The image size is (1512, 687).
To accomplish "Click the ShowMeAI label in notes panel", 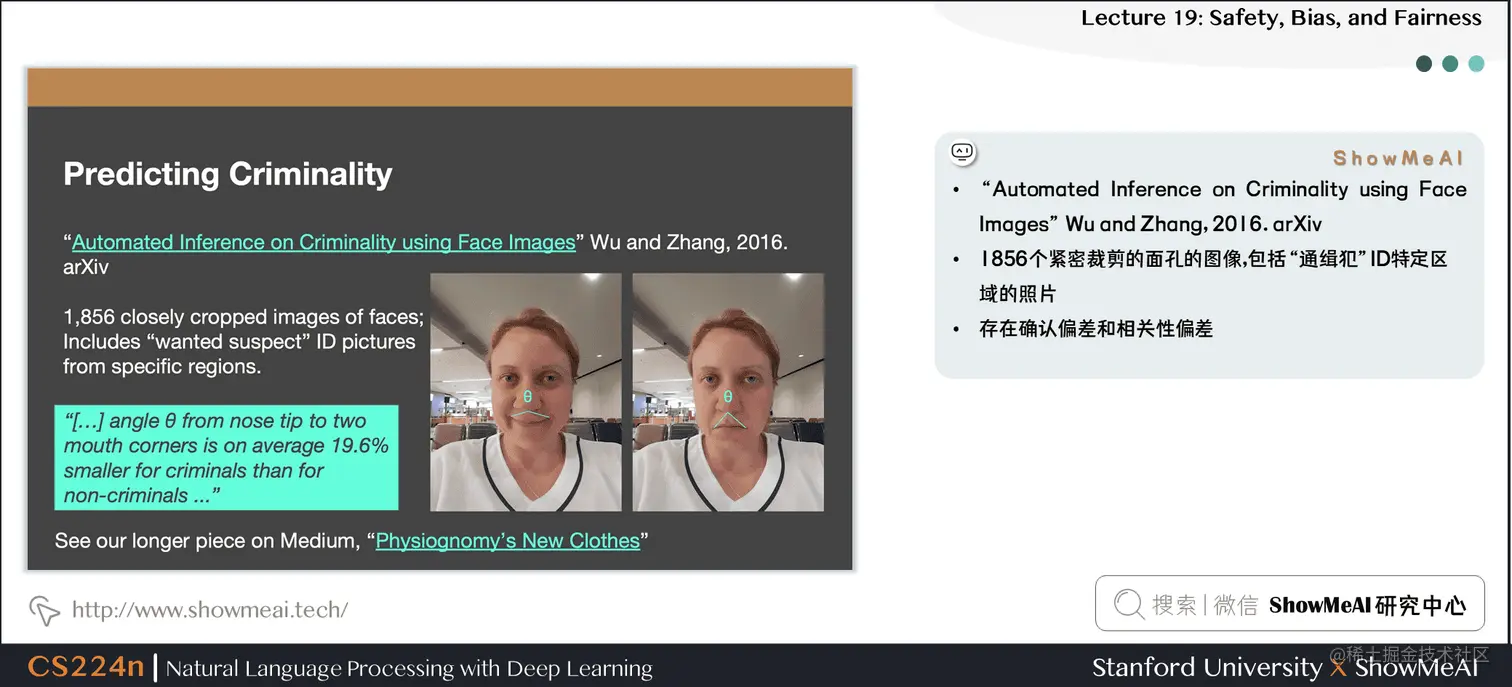I will pos(1398,158).
